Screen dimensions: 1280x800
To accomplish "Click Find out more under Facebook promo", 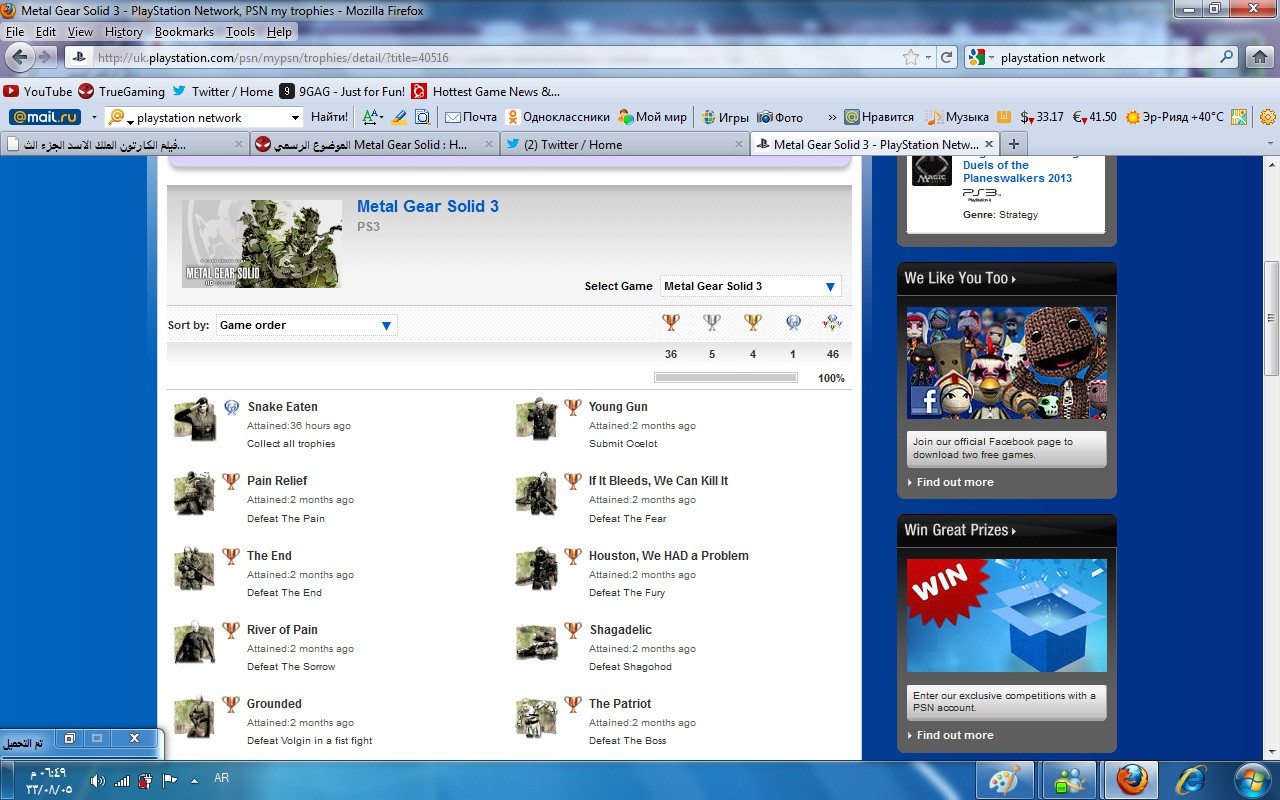I will (x=955, y=482).
